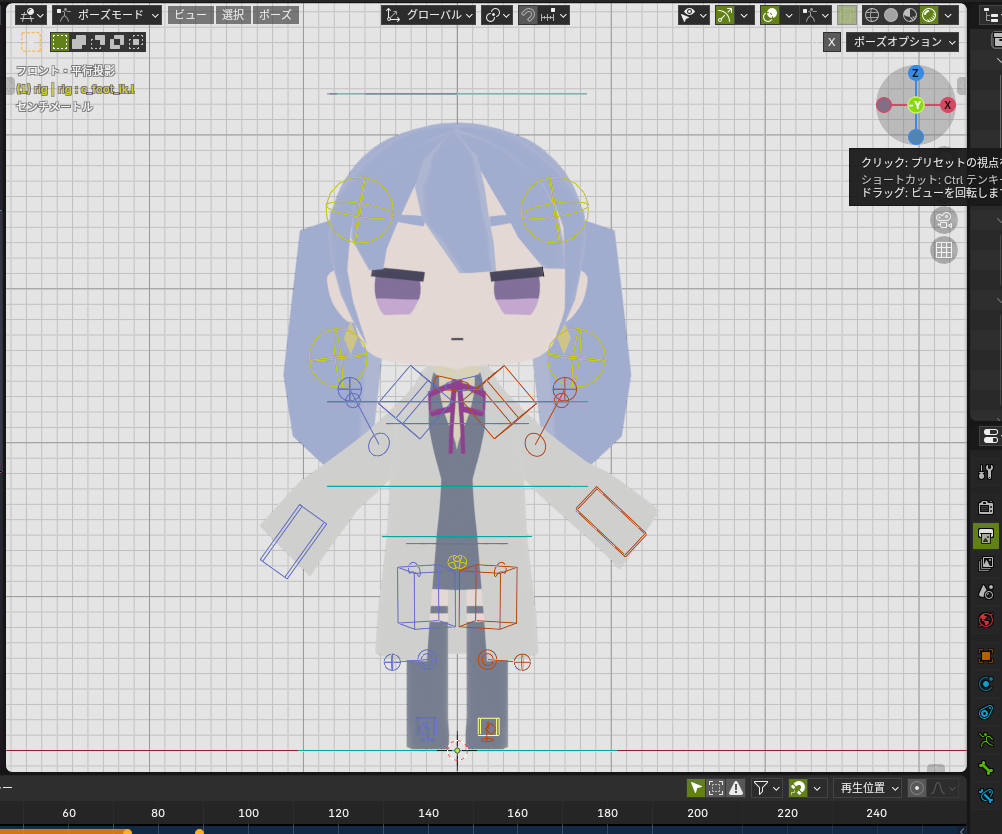Screen dimensions: 1002x834
Task: Toggle orthographic/perspective grid view button
Action: (x=943, y=250)
